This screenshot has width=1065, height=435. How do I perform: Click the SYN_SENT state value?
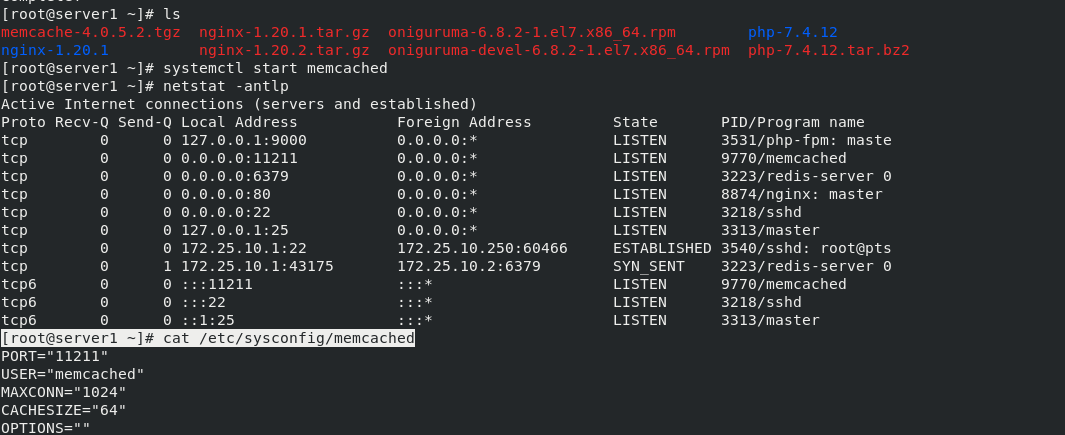pyautogui.click(x=649, y=266)
